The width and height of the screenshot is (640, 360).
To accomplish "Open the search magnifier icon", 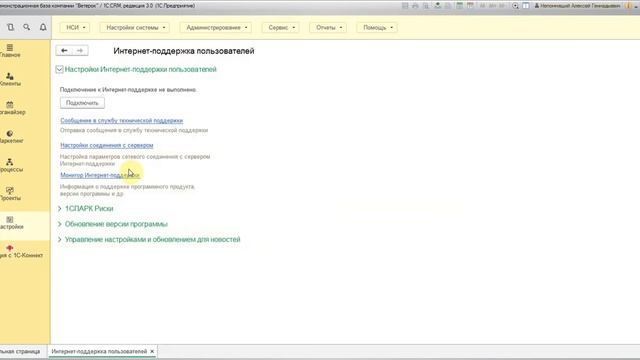I will (27, 27).
